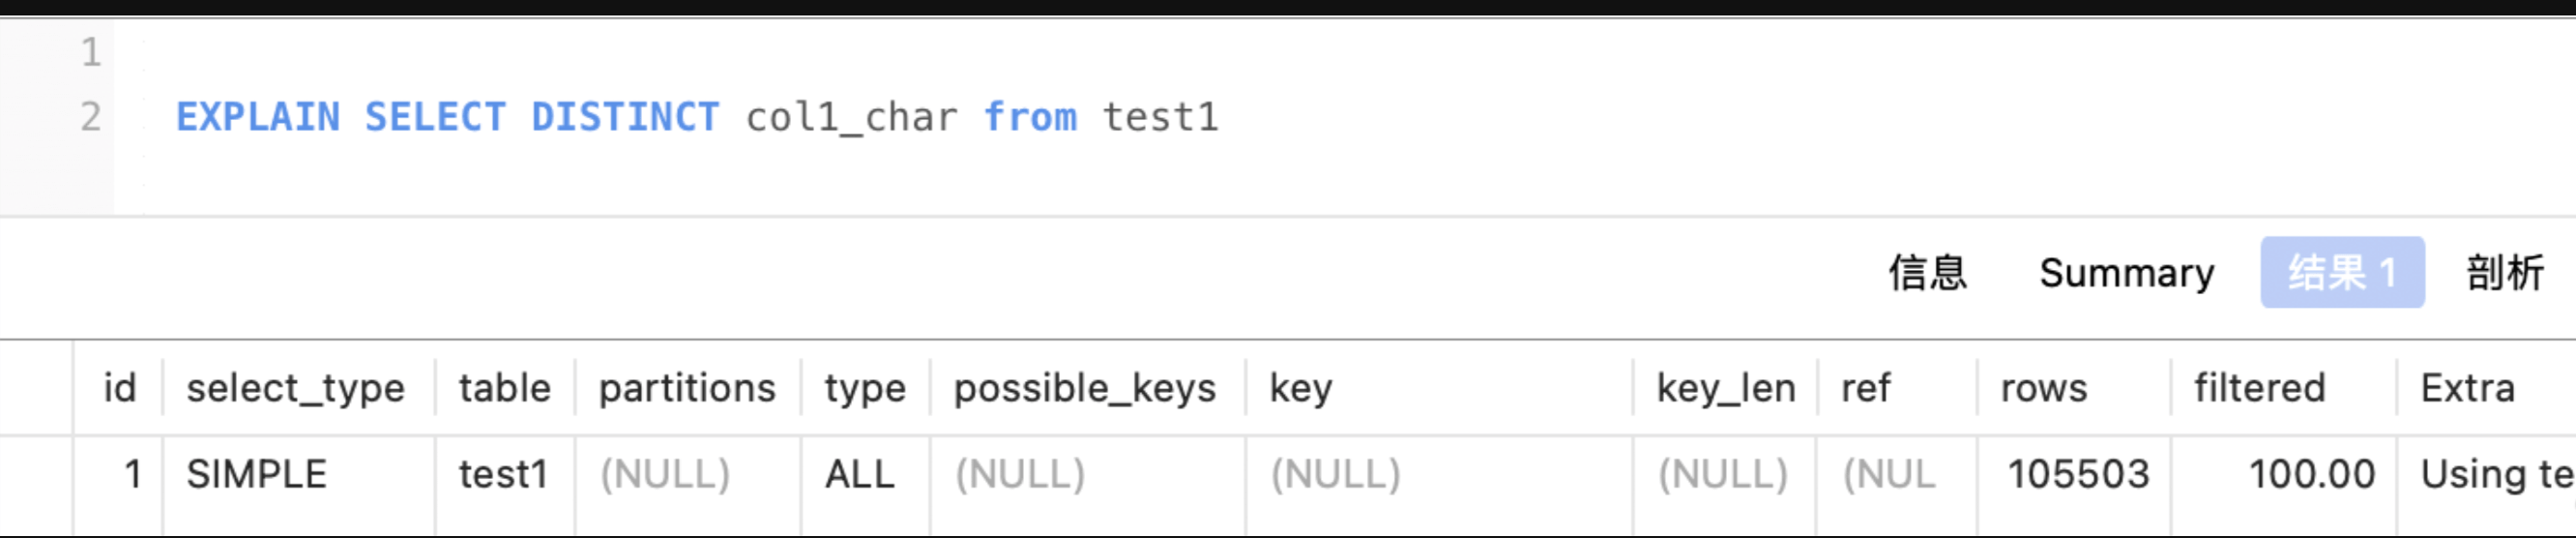Click the key_len column header
The width and height of the screenshot is (2576, 538).
(x=1725, y=388)
